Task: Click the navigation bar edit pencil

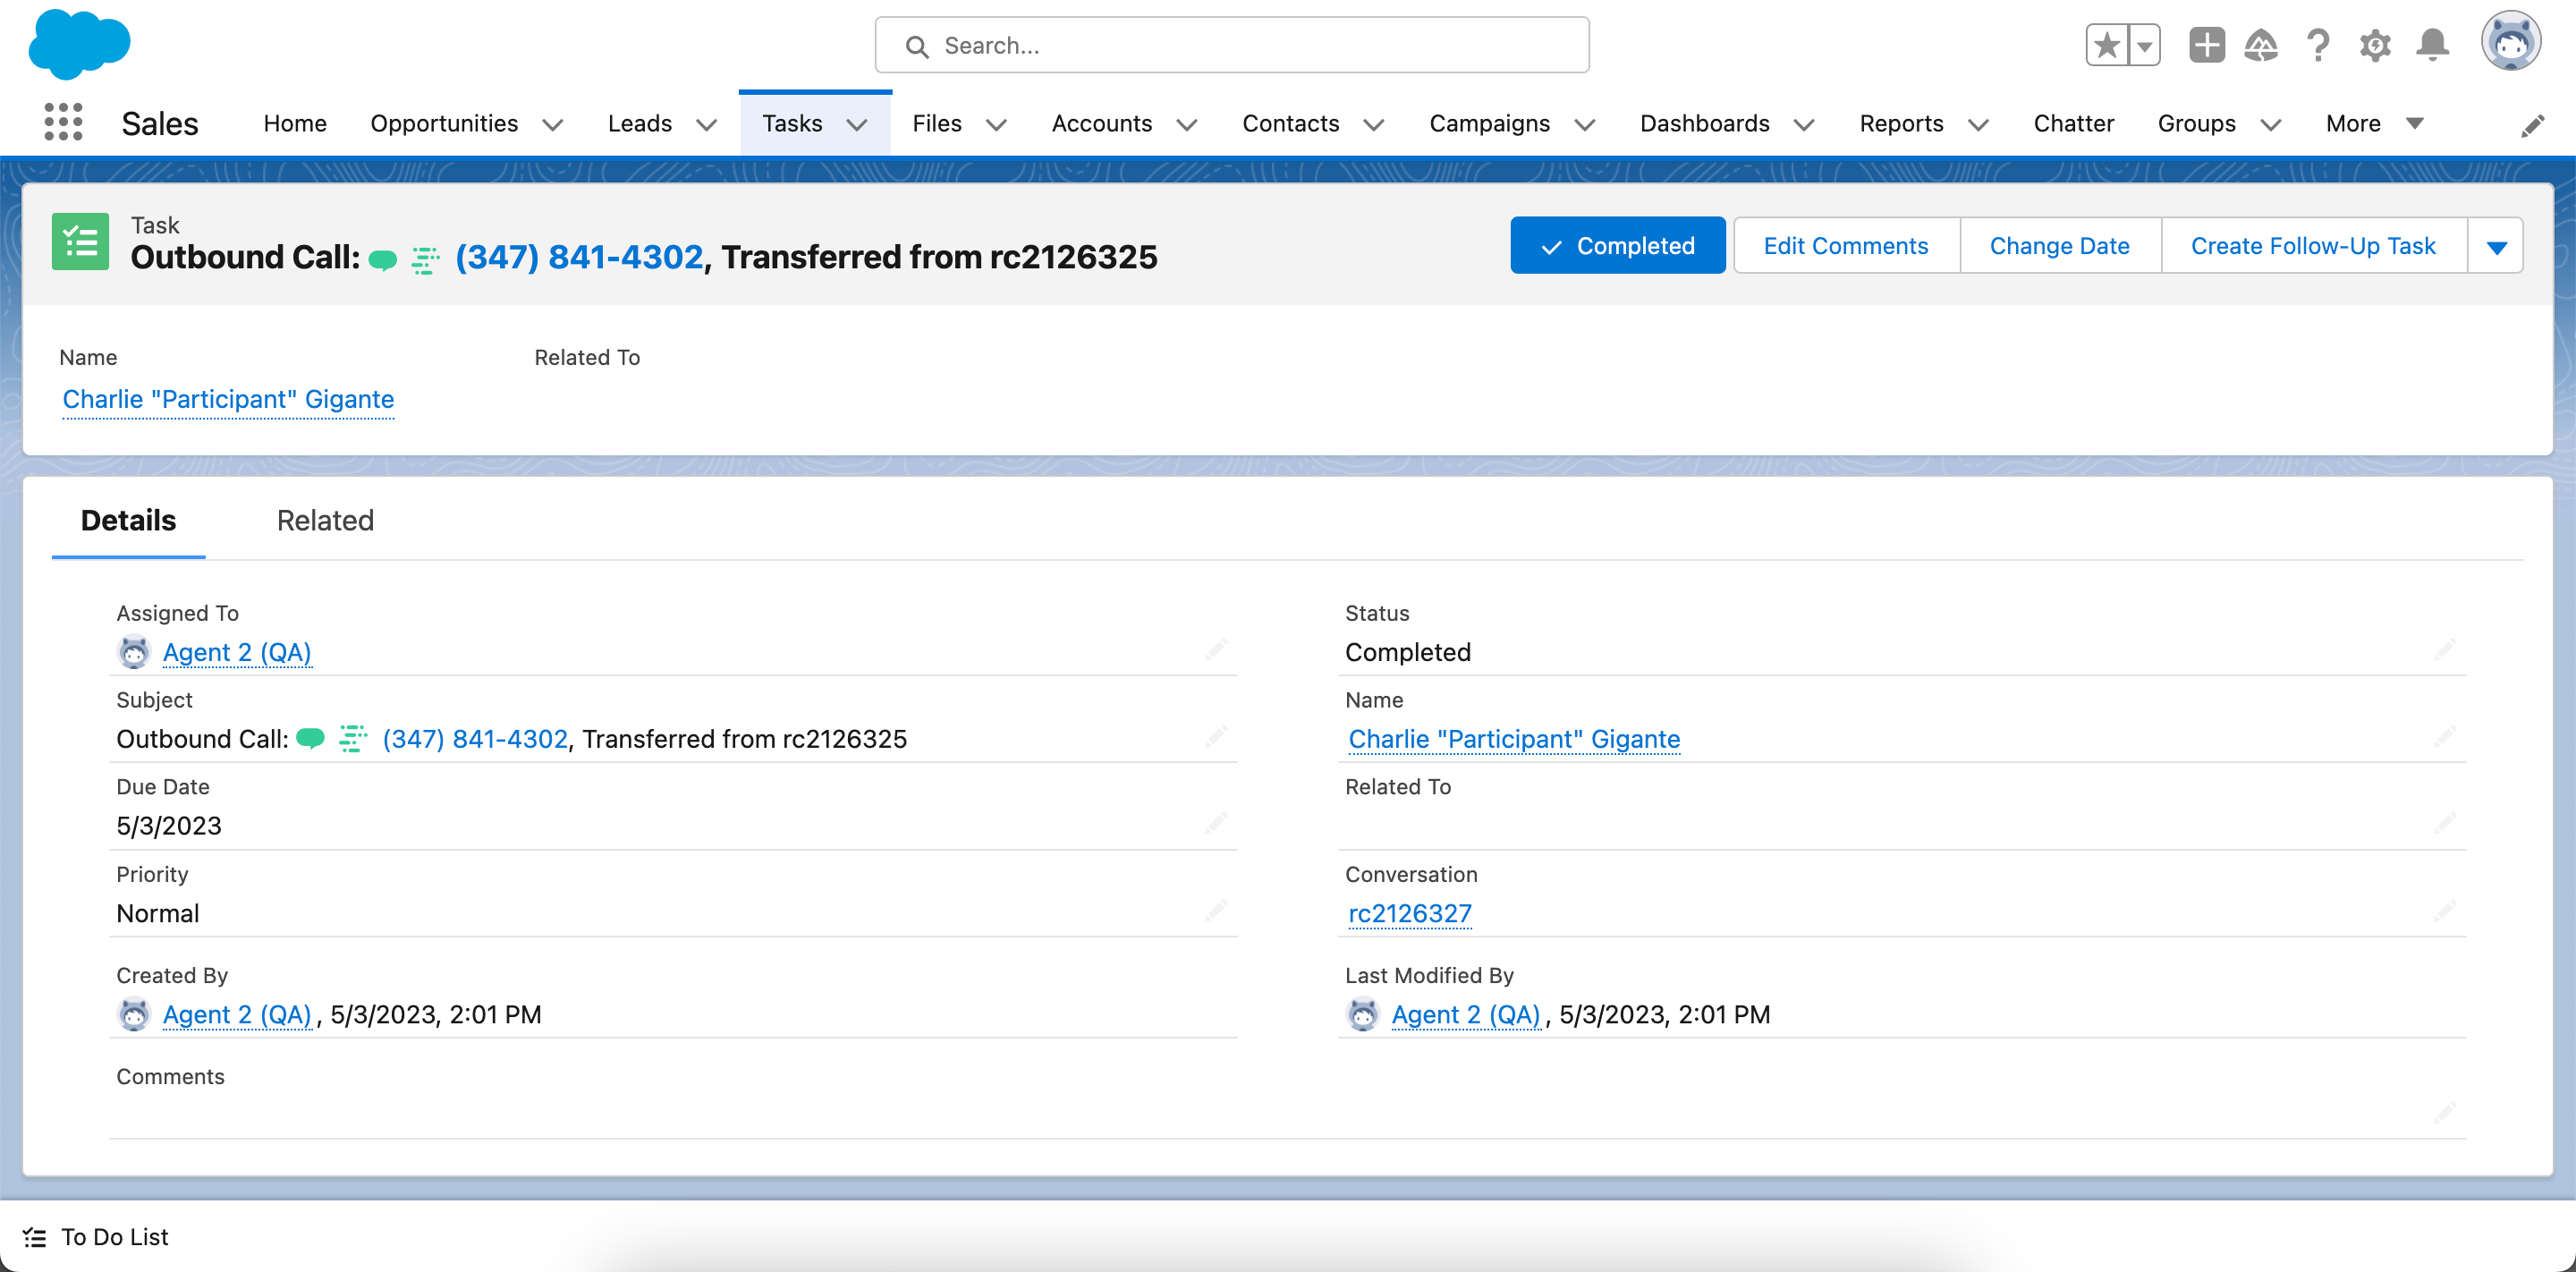Action: tap(2532, 125)
